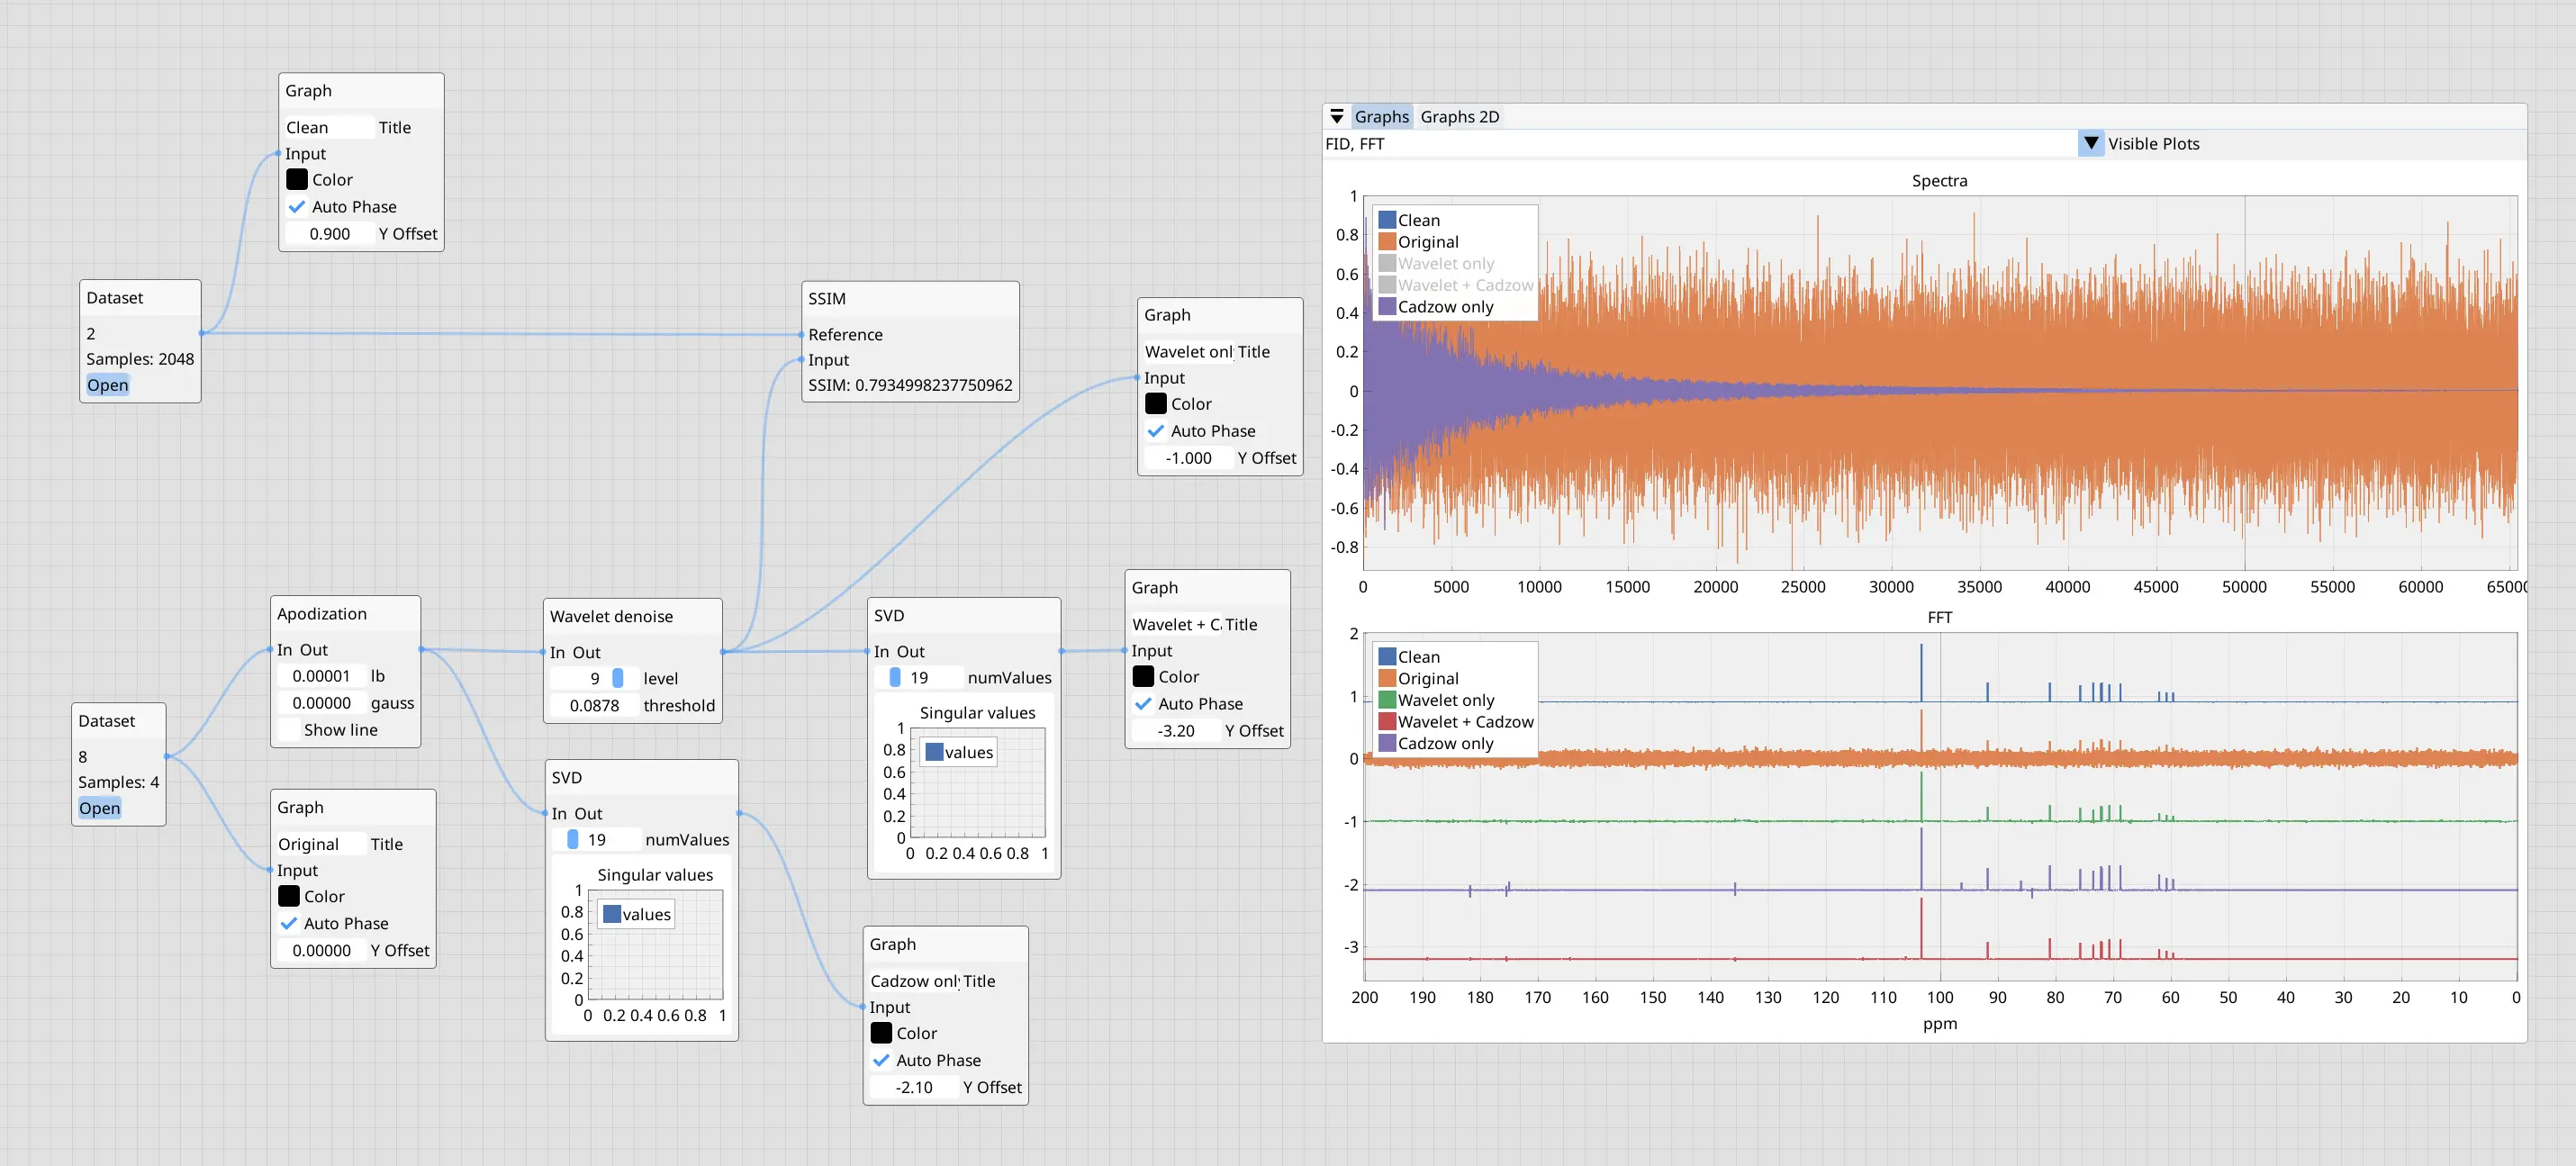
Task: Click Open button in Dataset 2 node
Action: click(x=107, y=385)
